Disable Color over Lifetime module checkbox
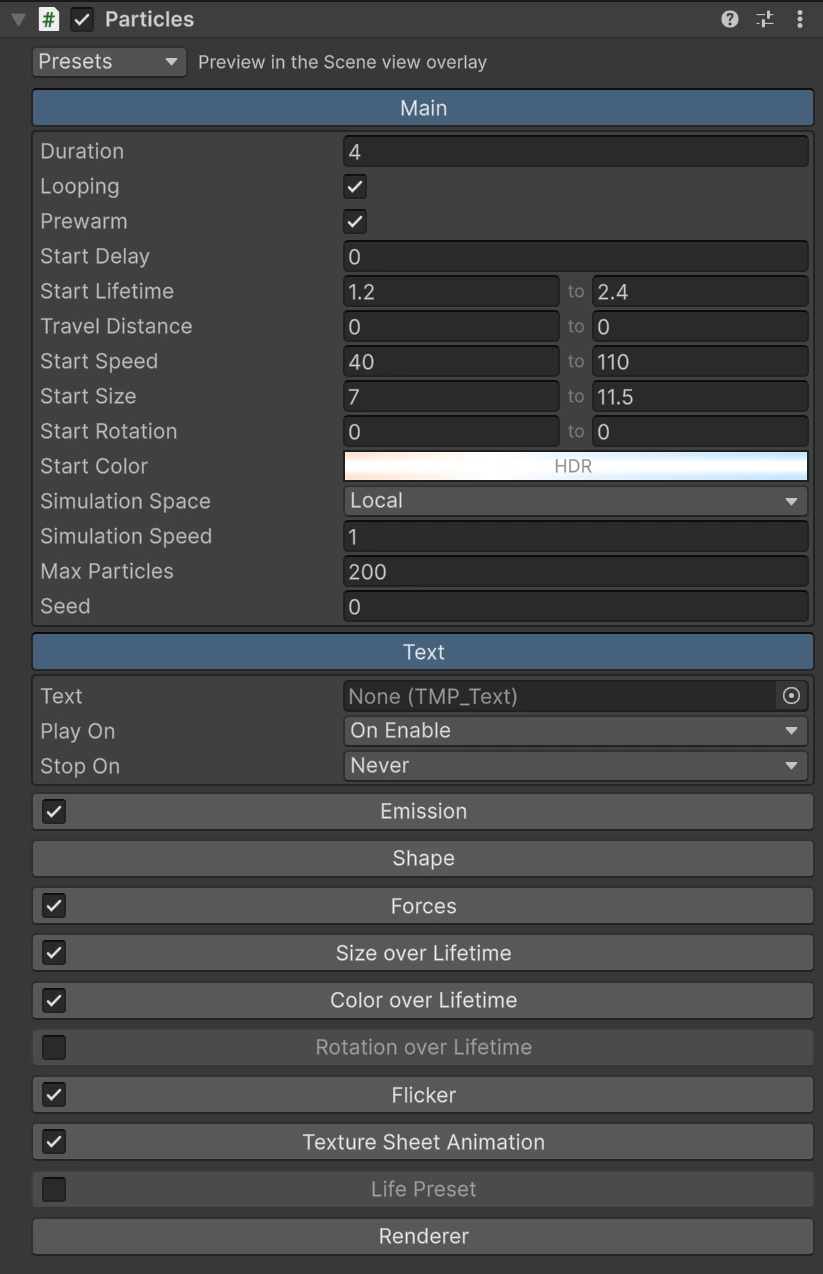 (54, 1000)
